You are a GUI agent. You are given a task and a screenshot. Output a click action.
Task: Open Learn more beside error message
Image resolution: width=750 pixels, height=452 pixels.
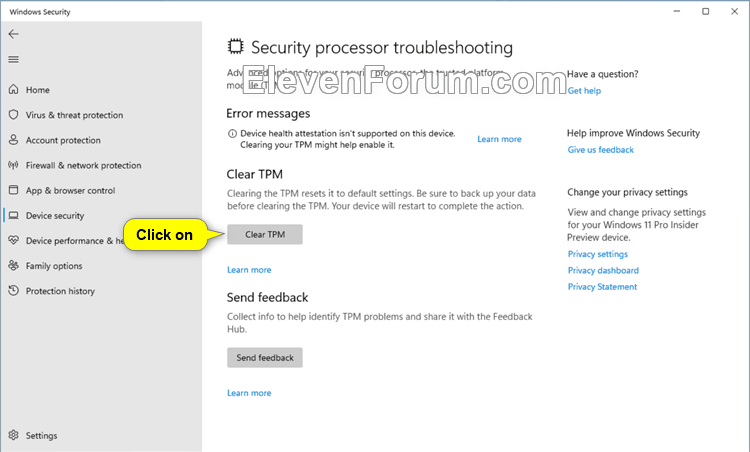click(499, 139)
